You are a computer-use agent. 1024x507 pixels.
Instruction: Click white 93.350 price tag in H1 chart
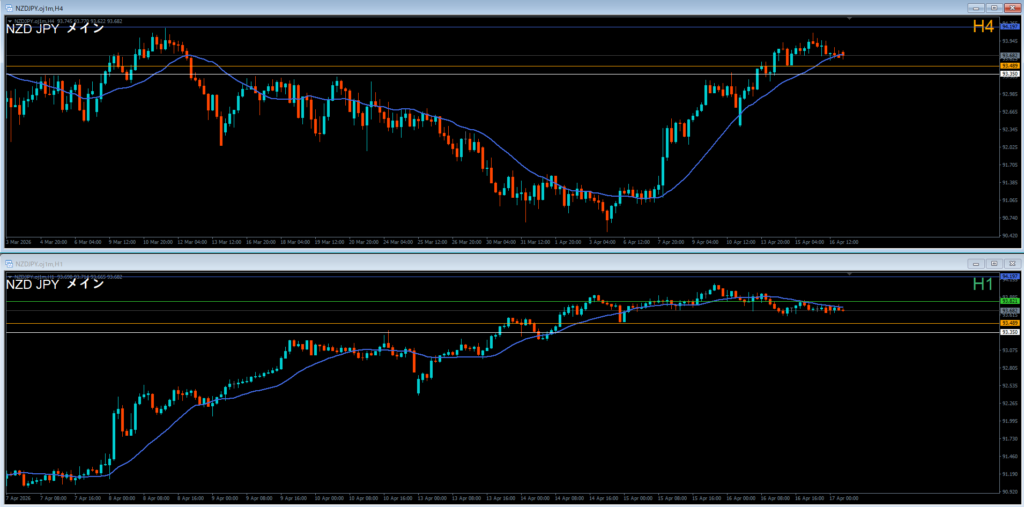pos(1009,332)
